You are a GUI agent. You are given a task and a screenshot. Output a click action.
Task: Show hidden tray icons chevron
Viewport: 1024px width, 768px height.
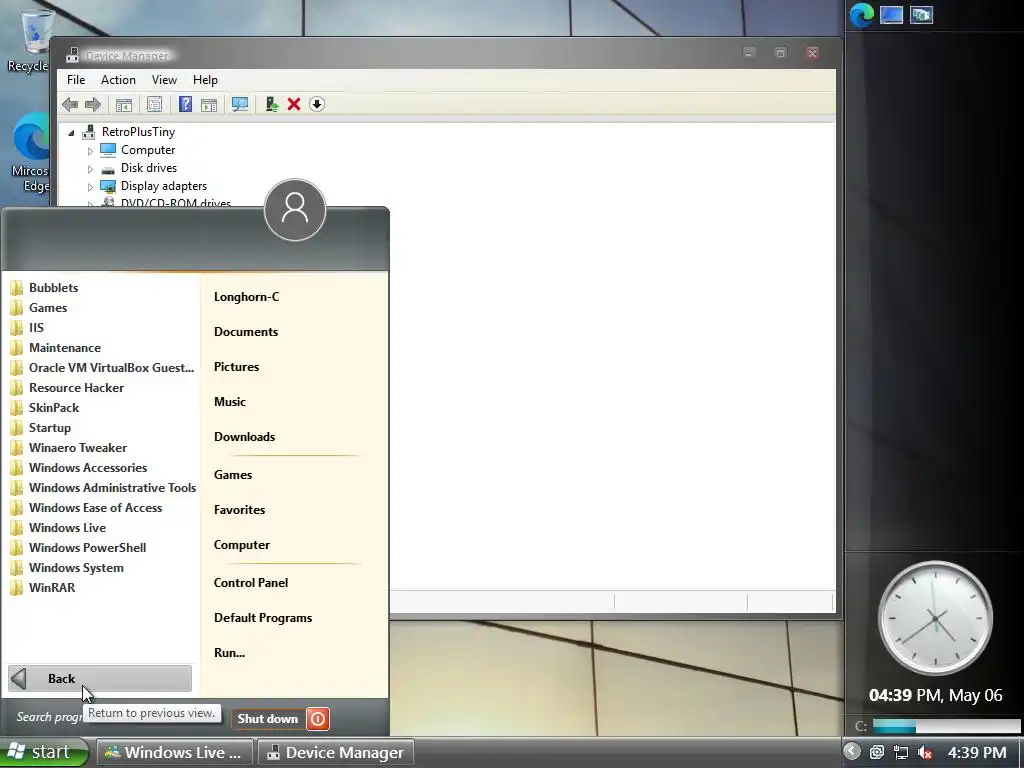coord(852,752)
